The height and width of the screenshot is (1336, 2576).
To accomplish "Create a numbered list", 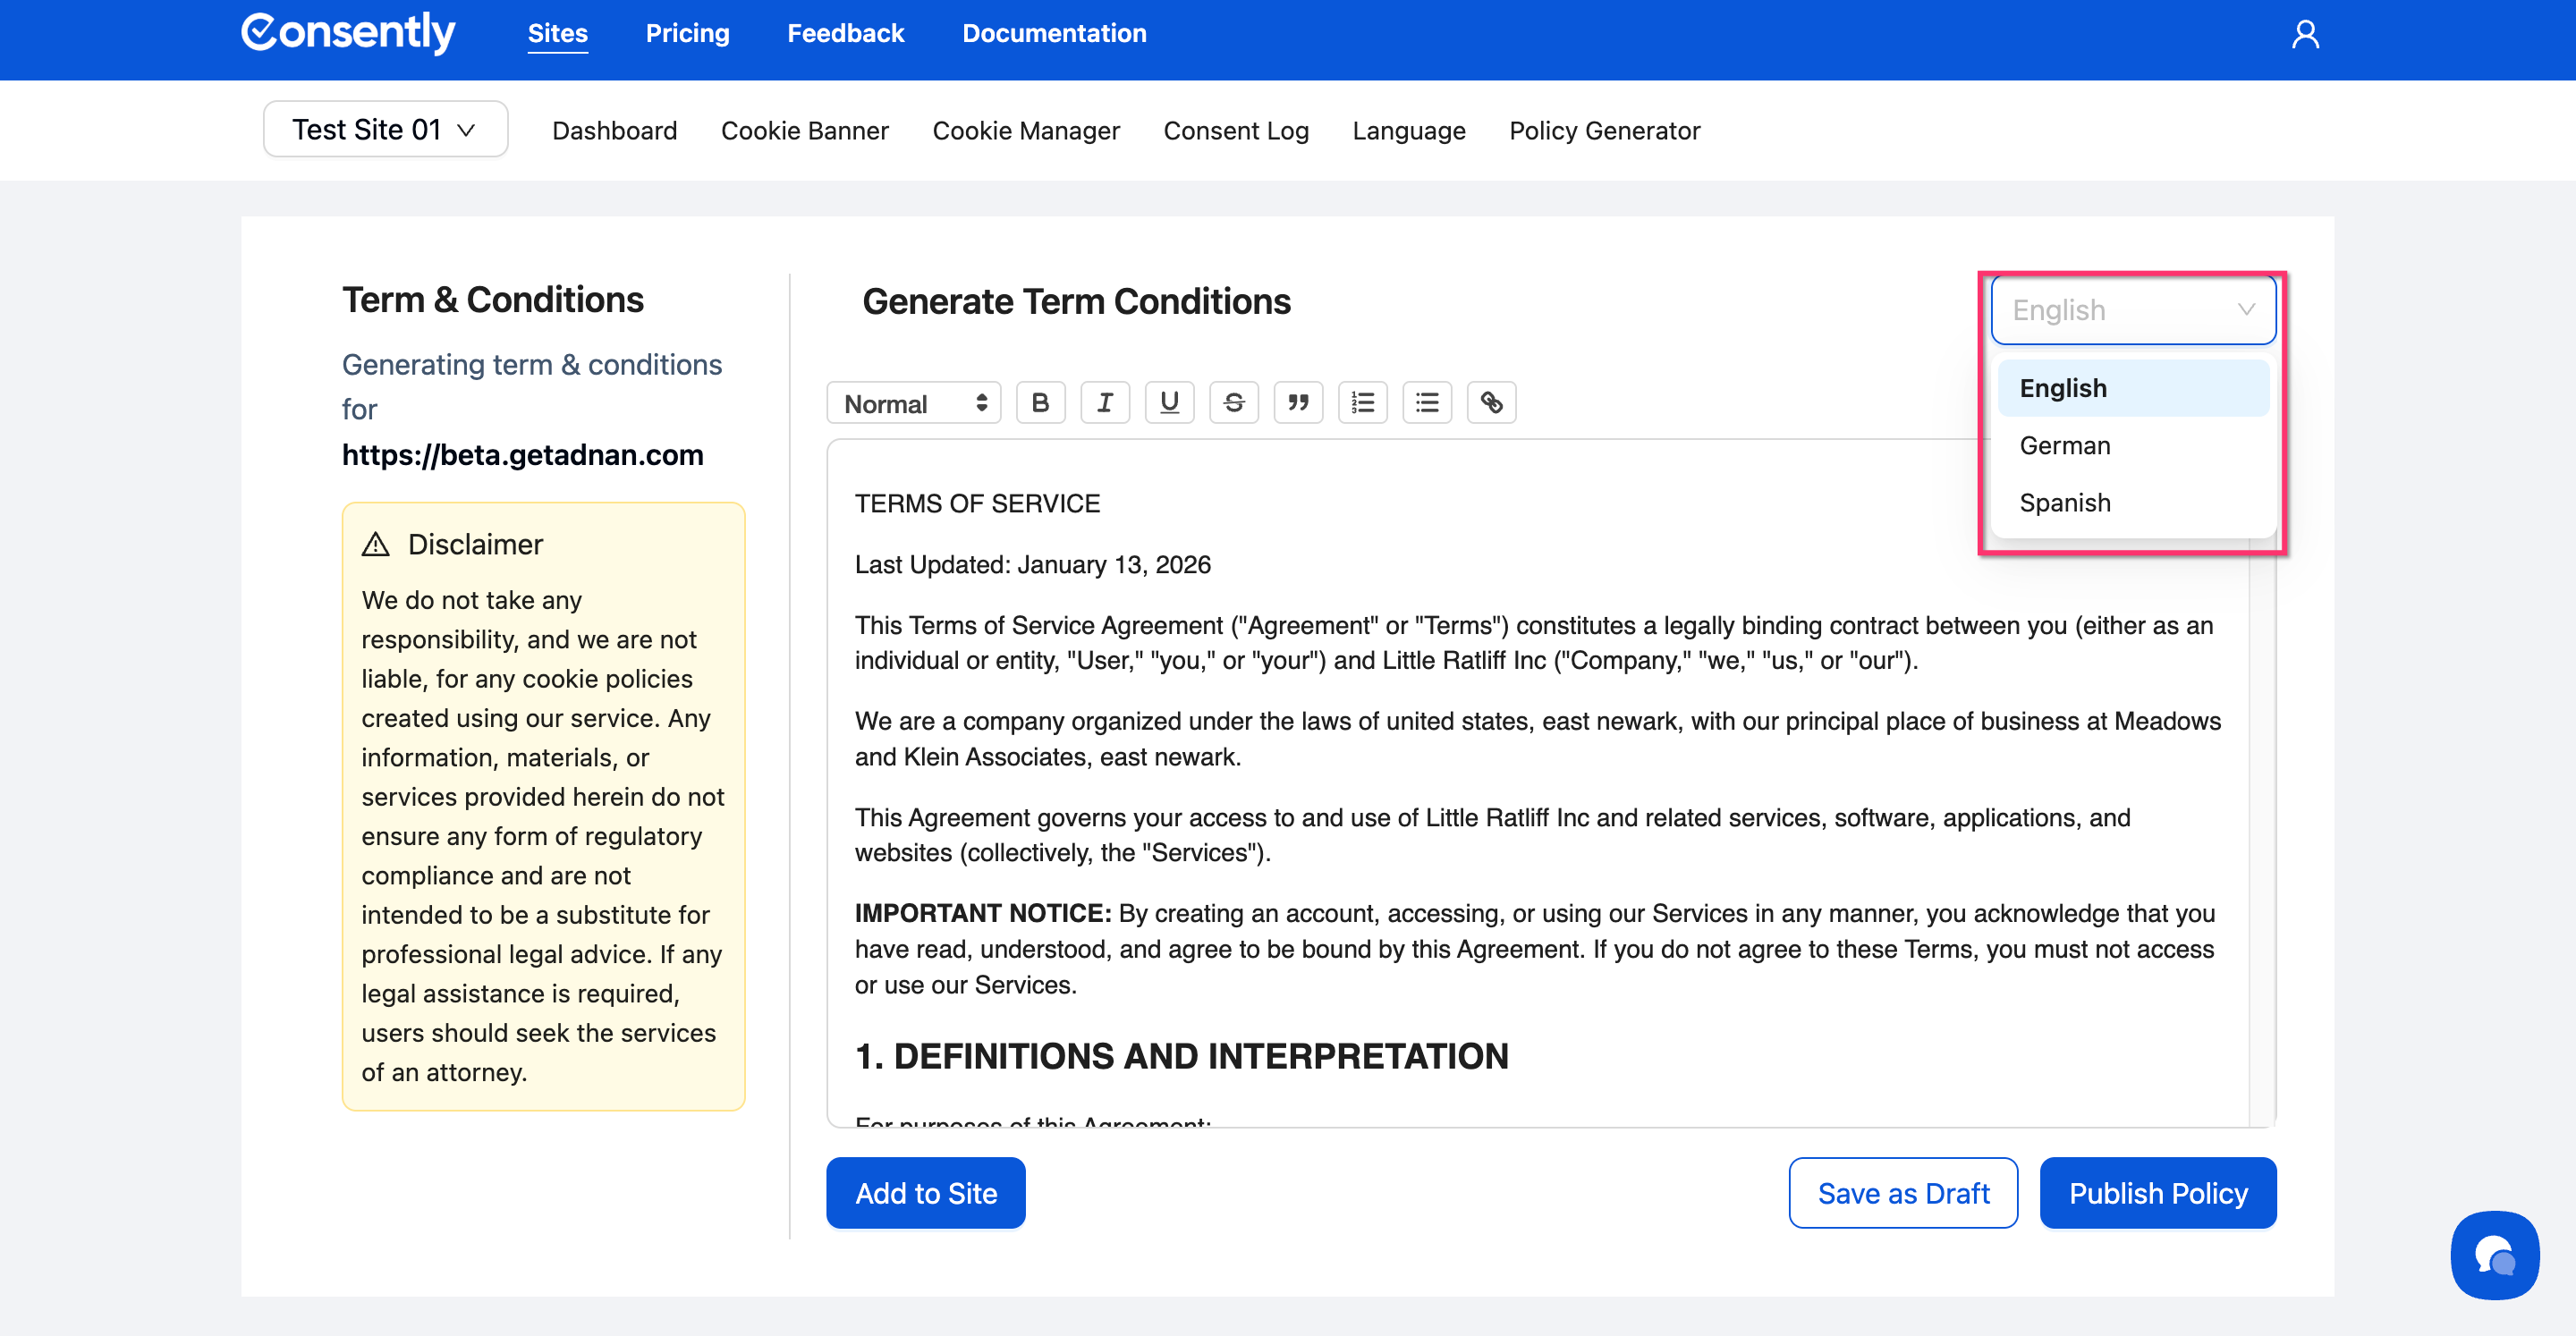I will 1362,403.
